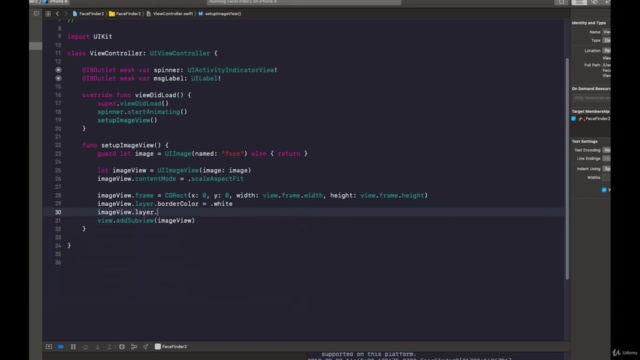Open Debug Memory Graph button

pos(134,347)
